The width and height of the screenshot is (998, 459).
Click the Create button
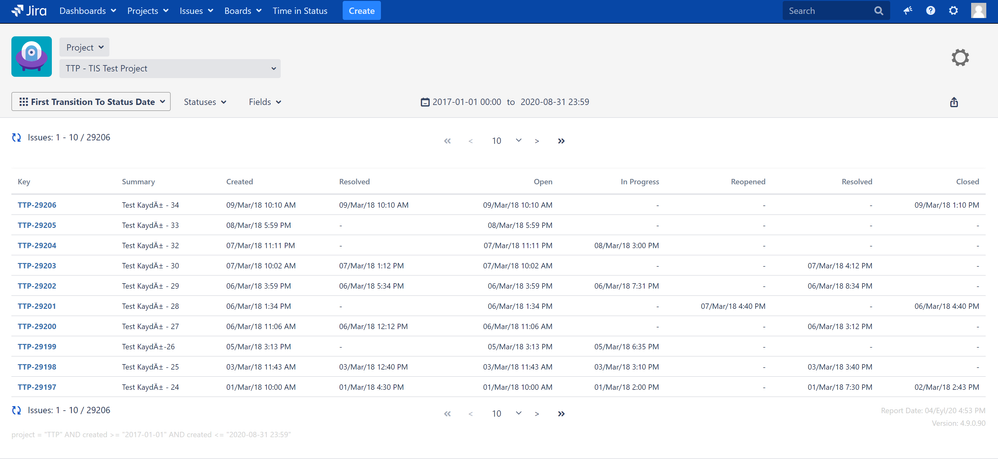362,11
